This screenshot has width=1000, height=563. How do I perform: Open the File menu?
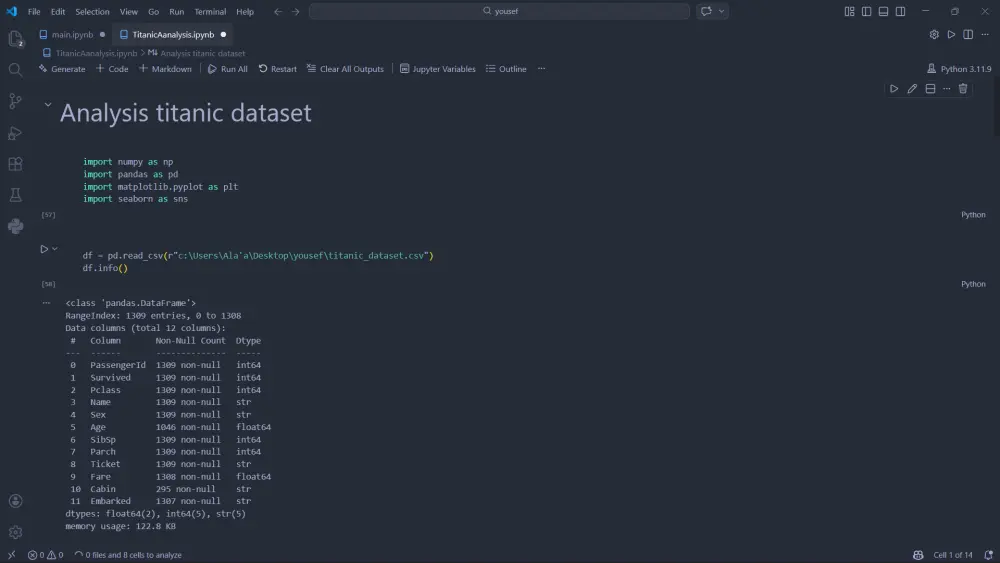point(34,11)
